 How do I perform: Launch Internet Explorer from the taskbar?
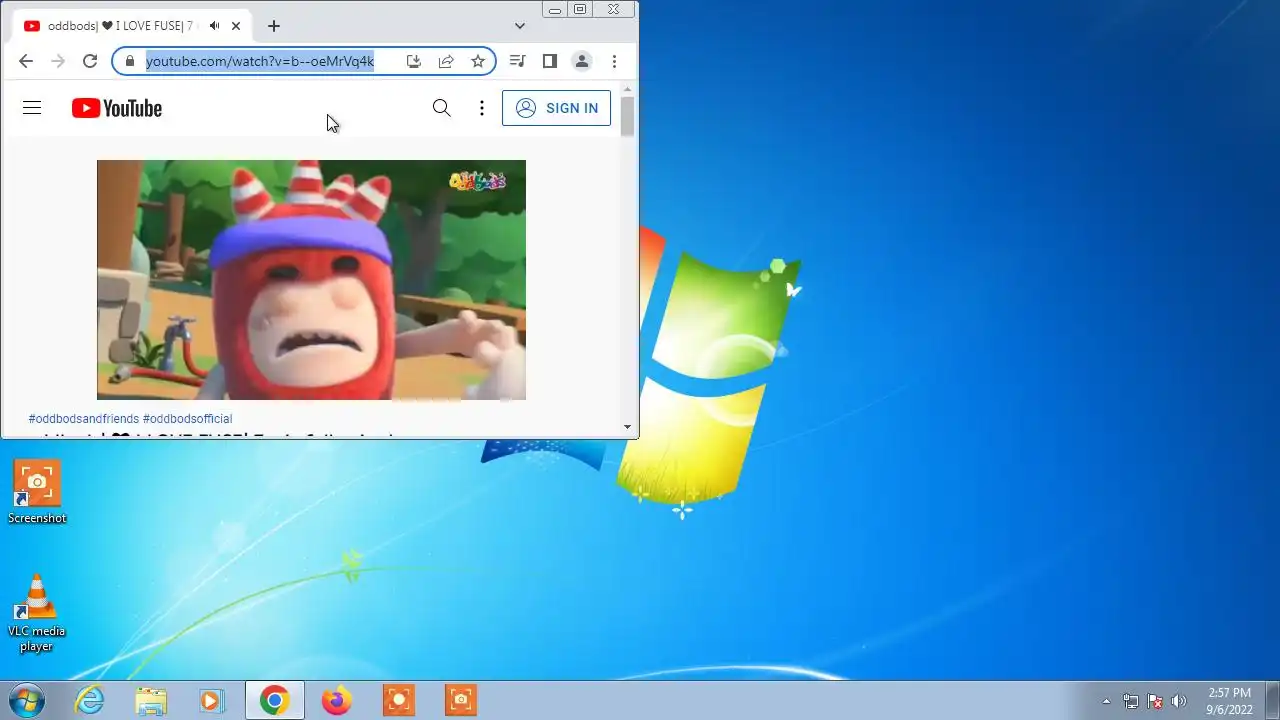(90, 700)
